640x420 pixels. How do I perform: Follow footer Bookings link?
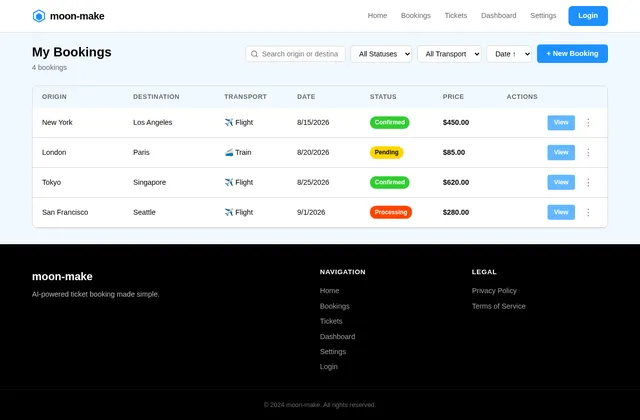coord(334,306)
